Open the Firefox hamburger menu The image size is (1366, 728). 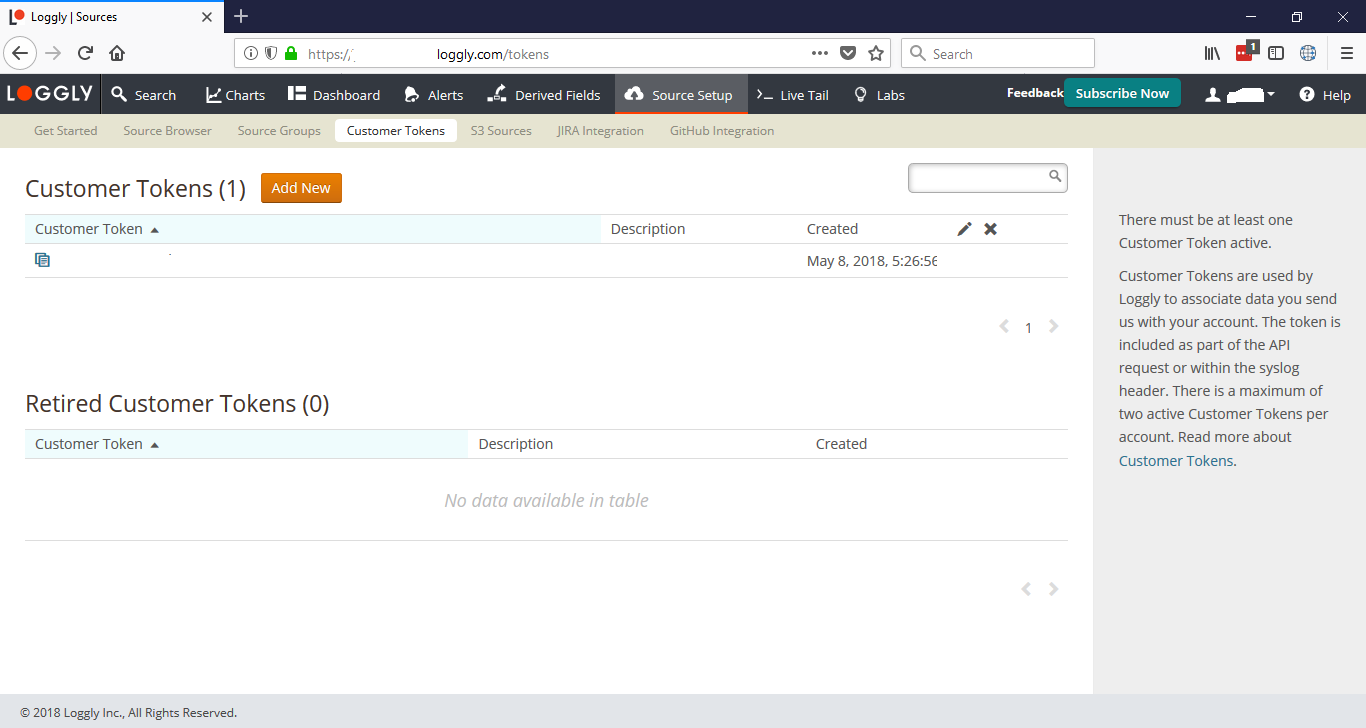[x=1347, y=54]
